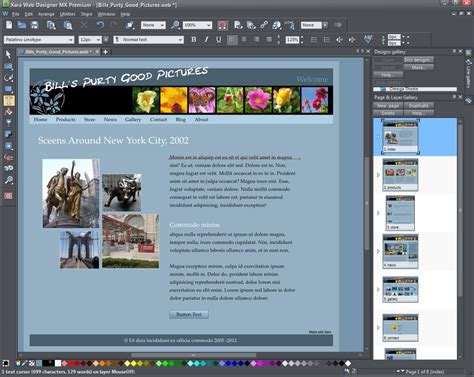The image size is (474, 377).
Task: Select the Transparency wine glass tool
Action: point(8,123)
